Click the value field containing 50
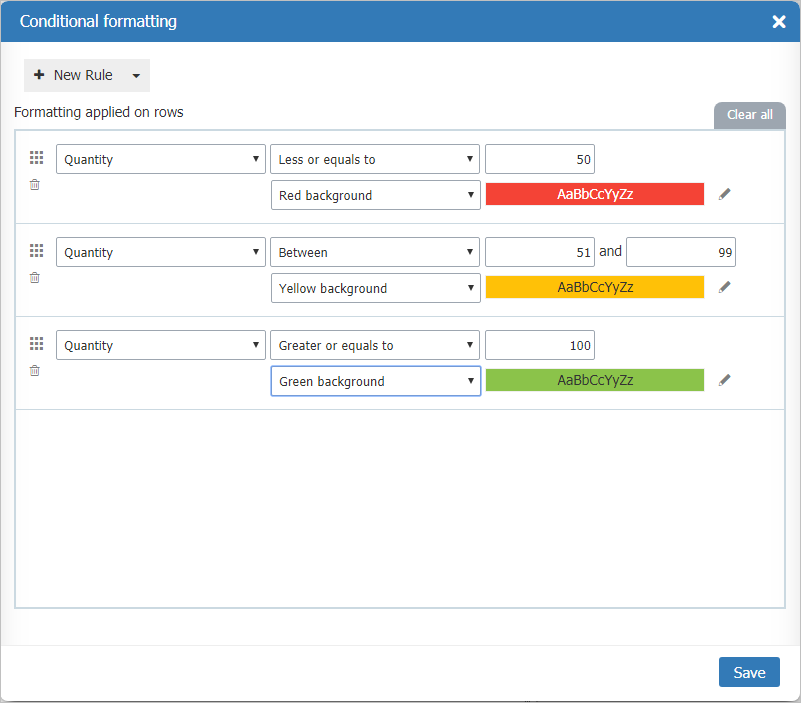This screenshot has width=801, height=703. [x=540, y=160]
